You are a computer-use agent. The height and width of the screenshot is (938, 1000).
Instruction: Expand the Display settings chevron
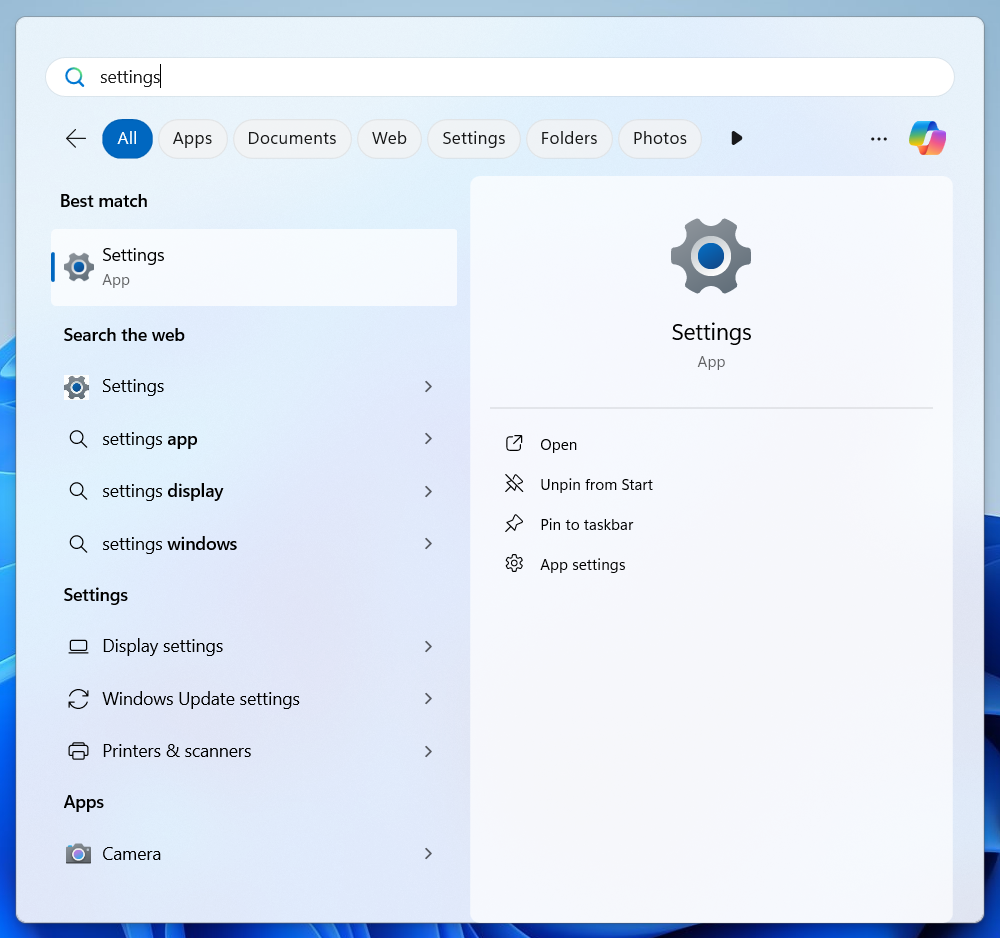pos(429,647)
